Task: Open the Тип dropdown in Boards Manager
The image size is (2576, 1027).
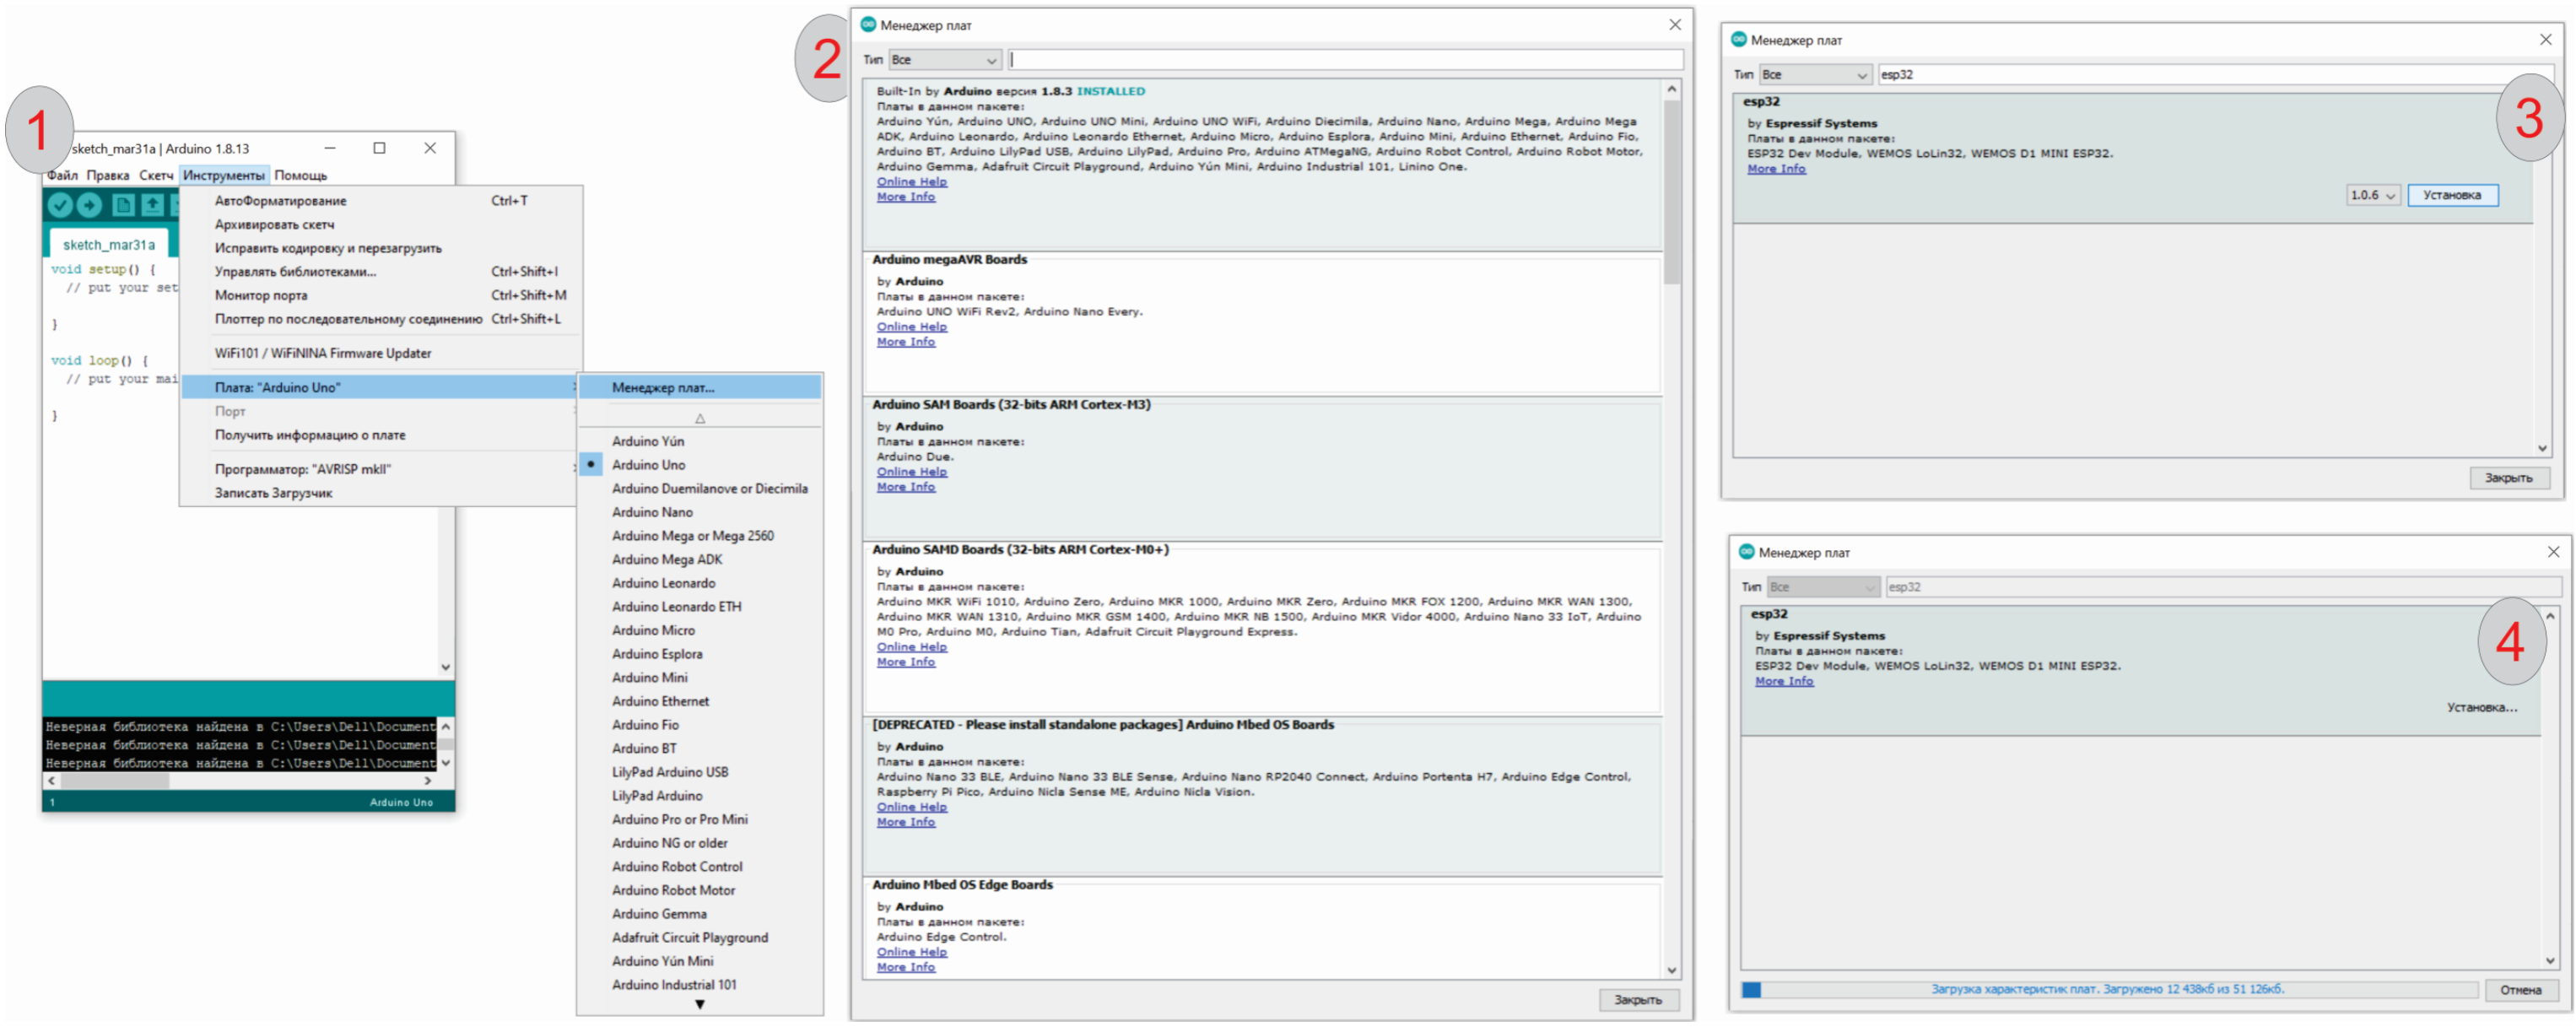Action: click(944, 60)
